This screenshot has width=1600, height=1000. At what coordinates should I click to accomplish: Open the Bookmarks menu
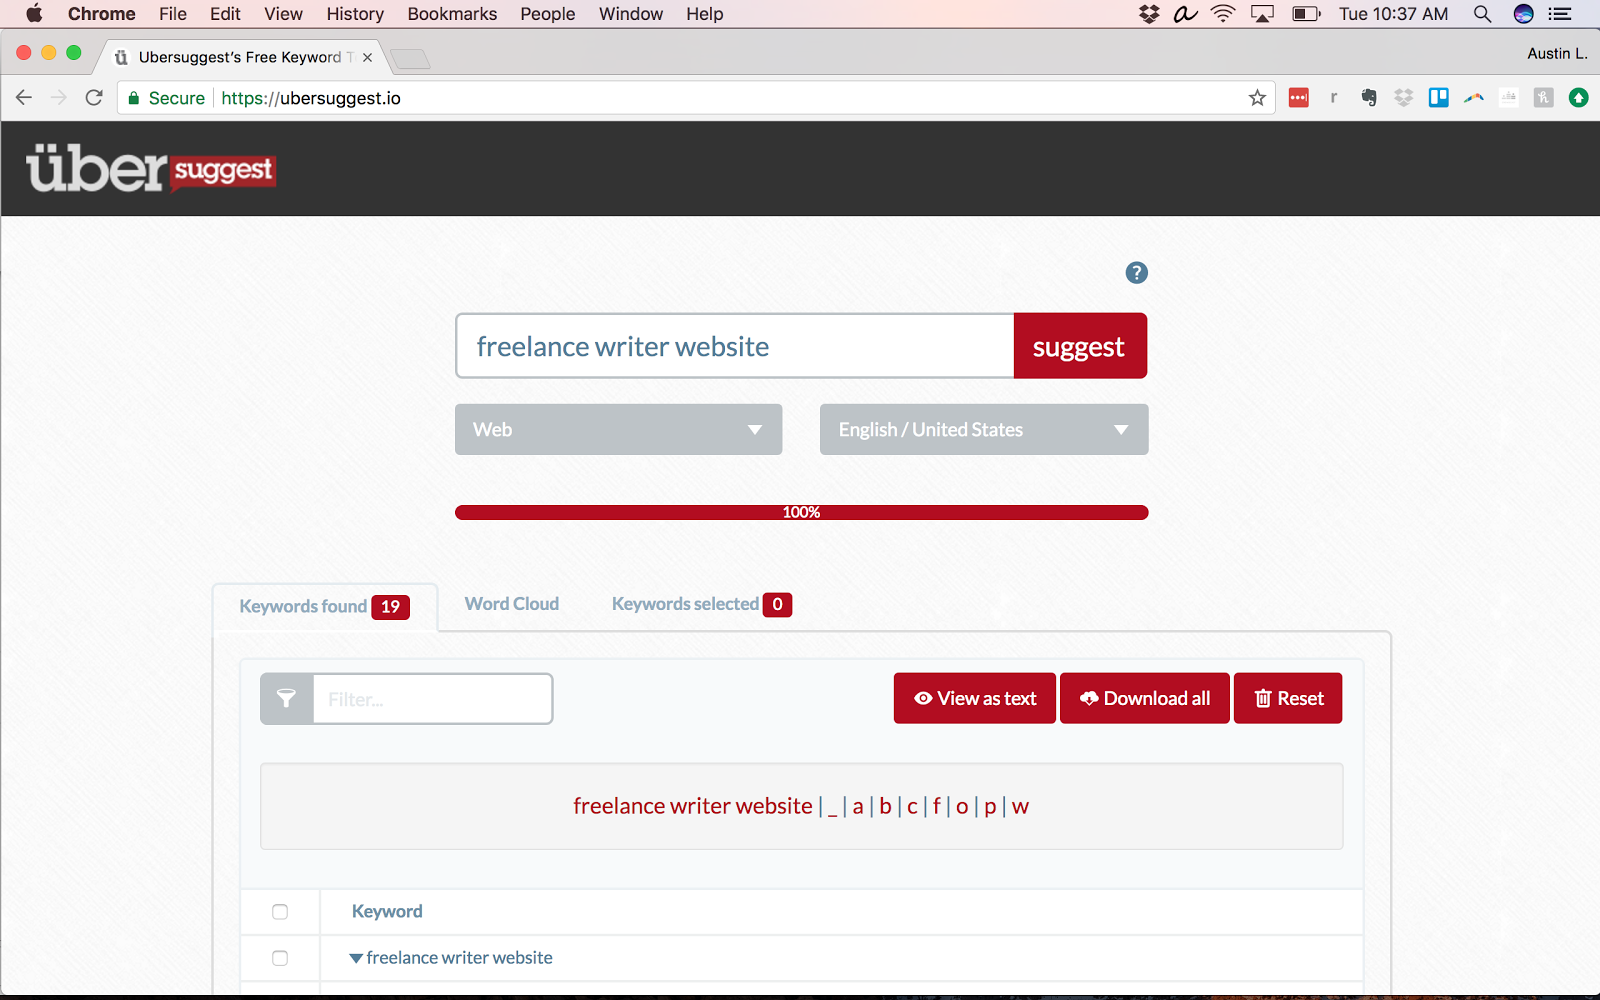[452, 14]
